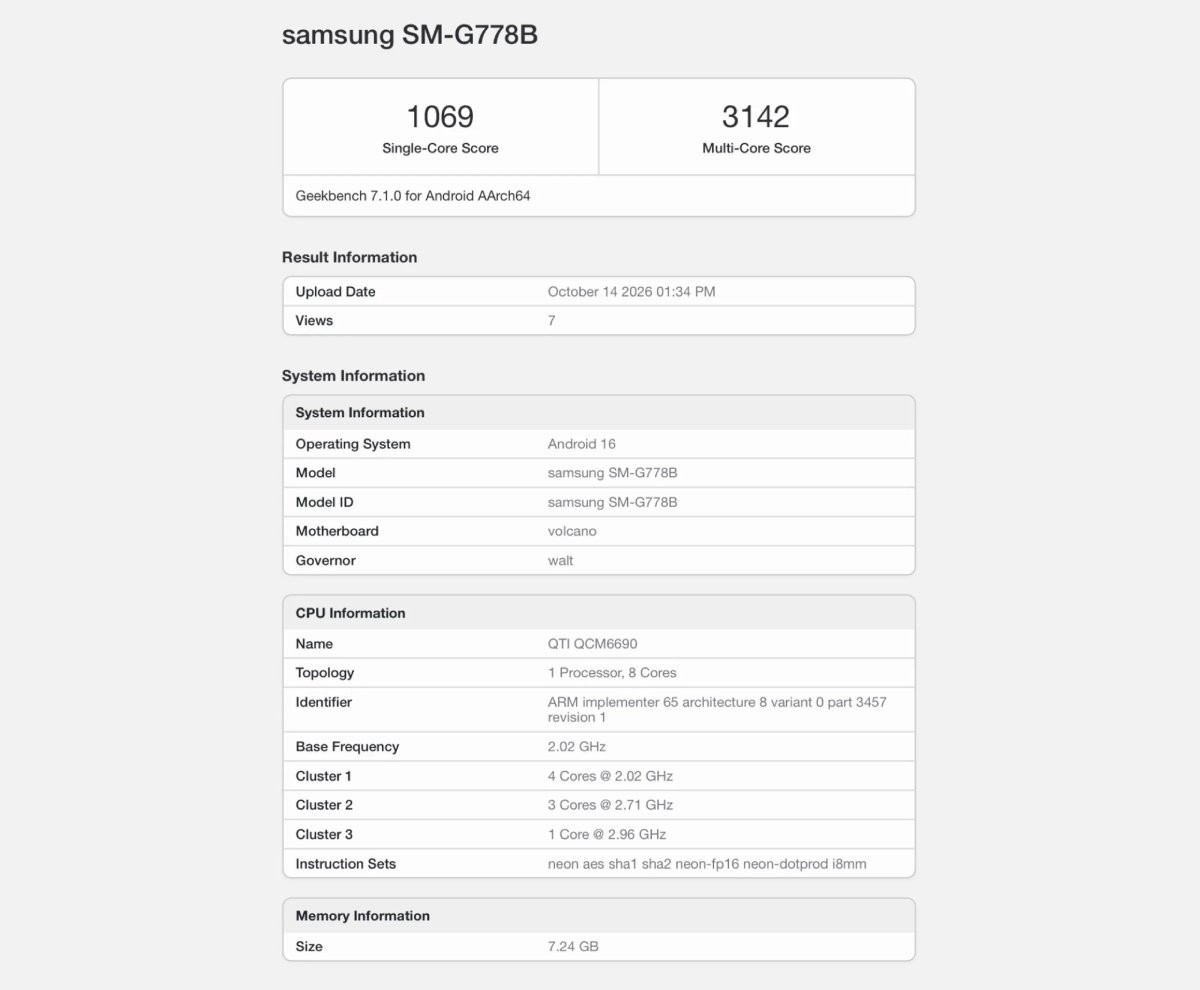Select the memory size value 7.24 GB

point(573,946)
